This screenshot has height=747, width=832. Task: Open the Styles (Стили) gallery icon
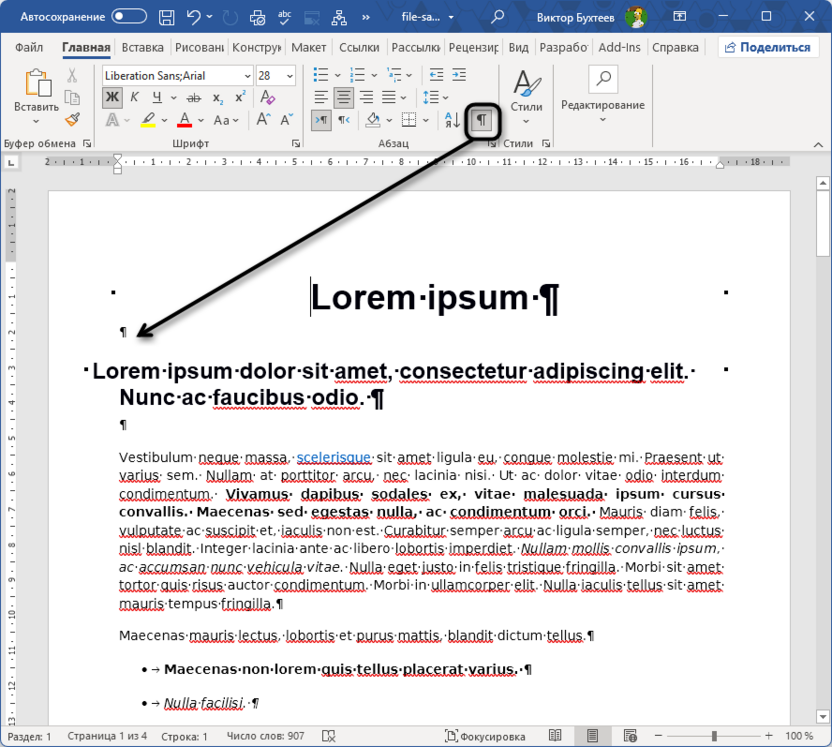click(x=526, y=84)
